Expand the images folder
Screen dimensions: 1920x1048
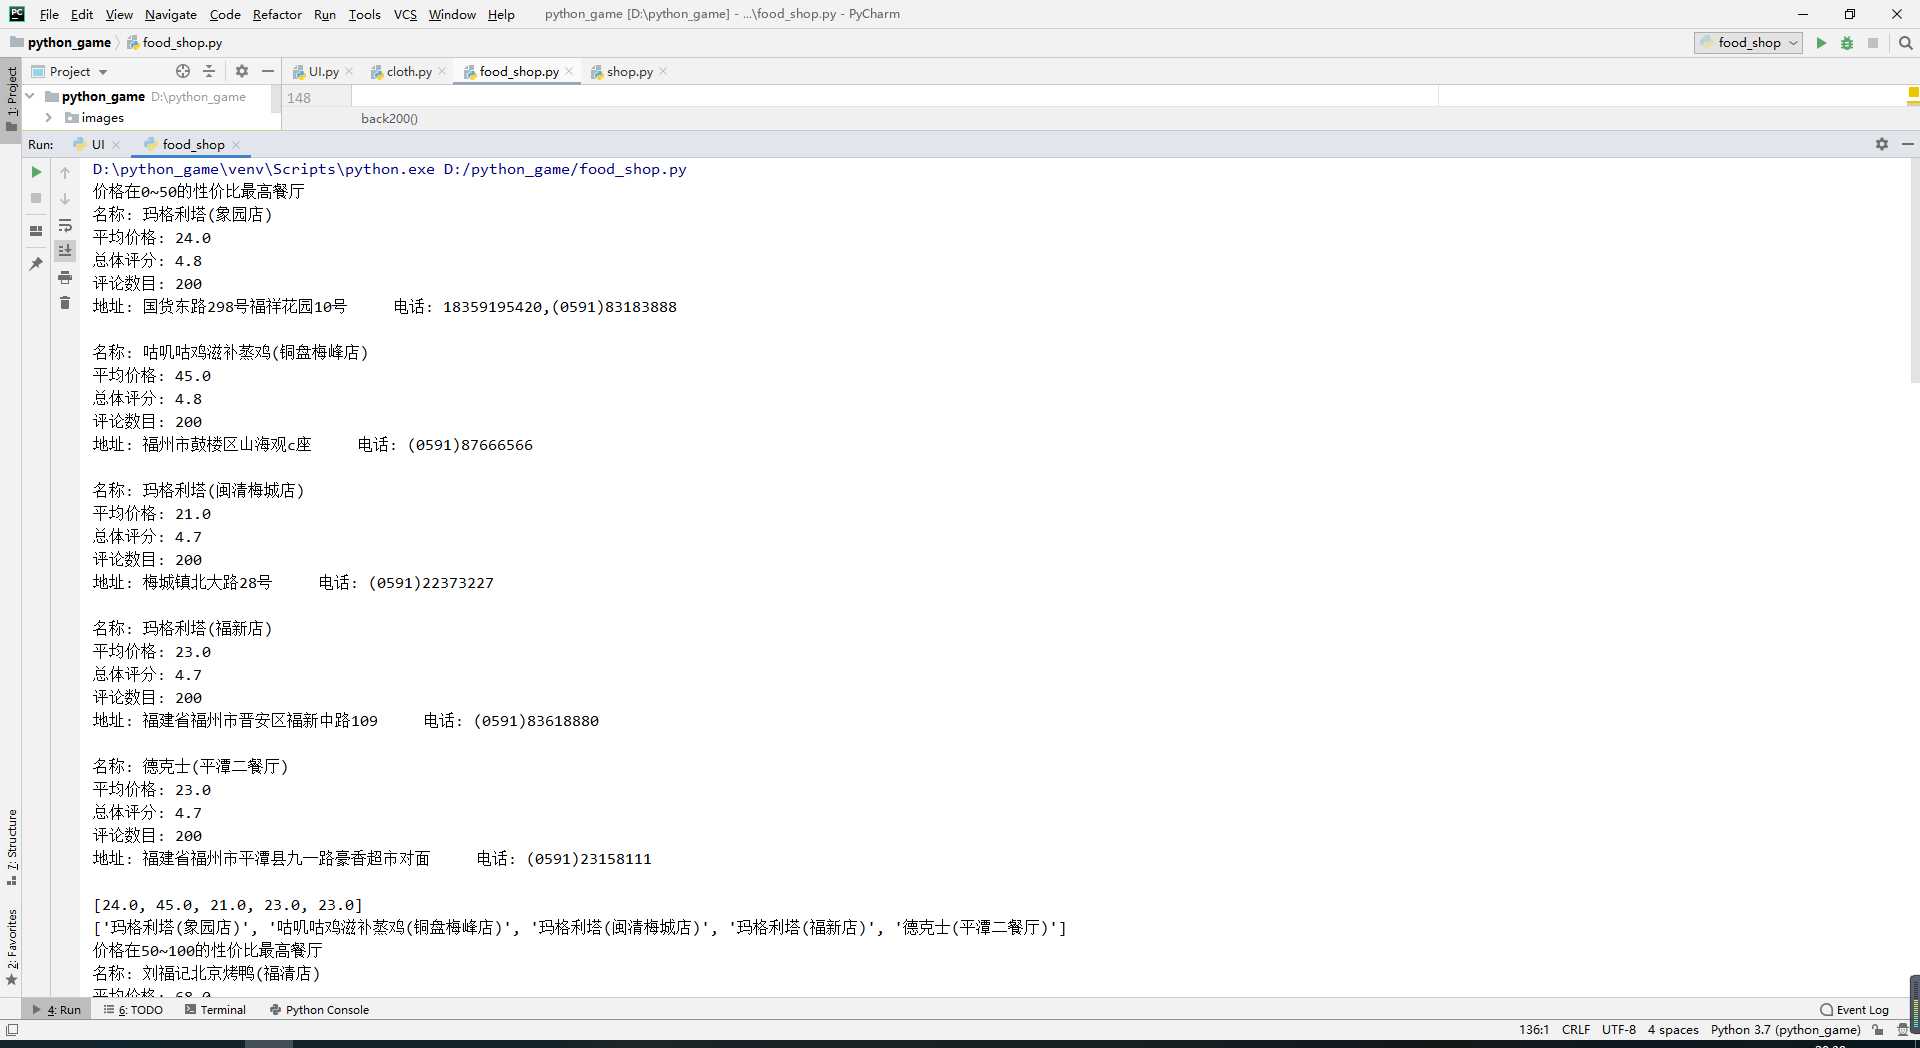point(48,118)
